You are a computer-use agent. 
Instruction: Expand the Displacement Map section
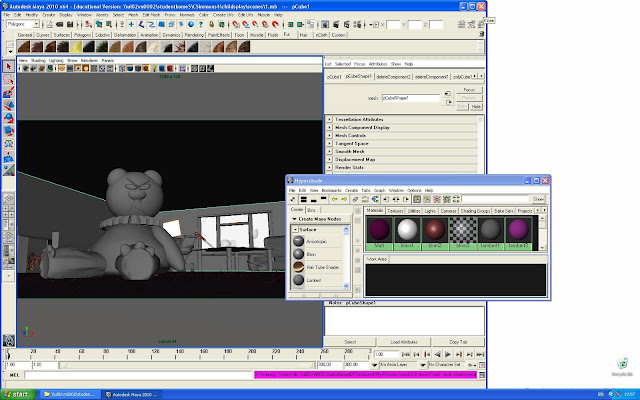point(329,160)
